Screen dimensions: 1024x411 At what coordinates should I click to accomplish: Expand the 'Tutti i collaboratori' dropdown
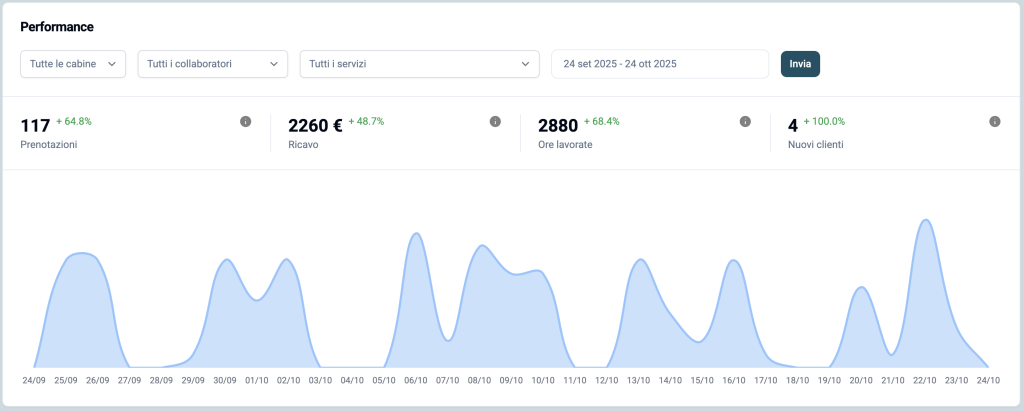(x=212, y=64)
